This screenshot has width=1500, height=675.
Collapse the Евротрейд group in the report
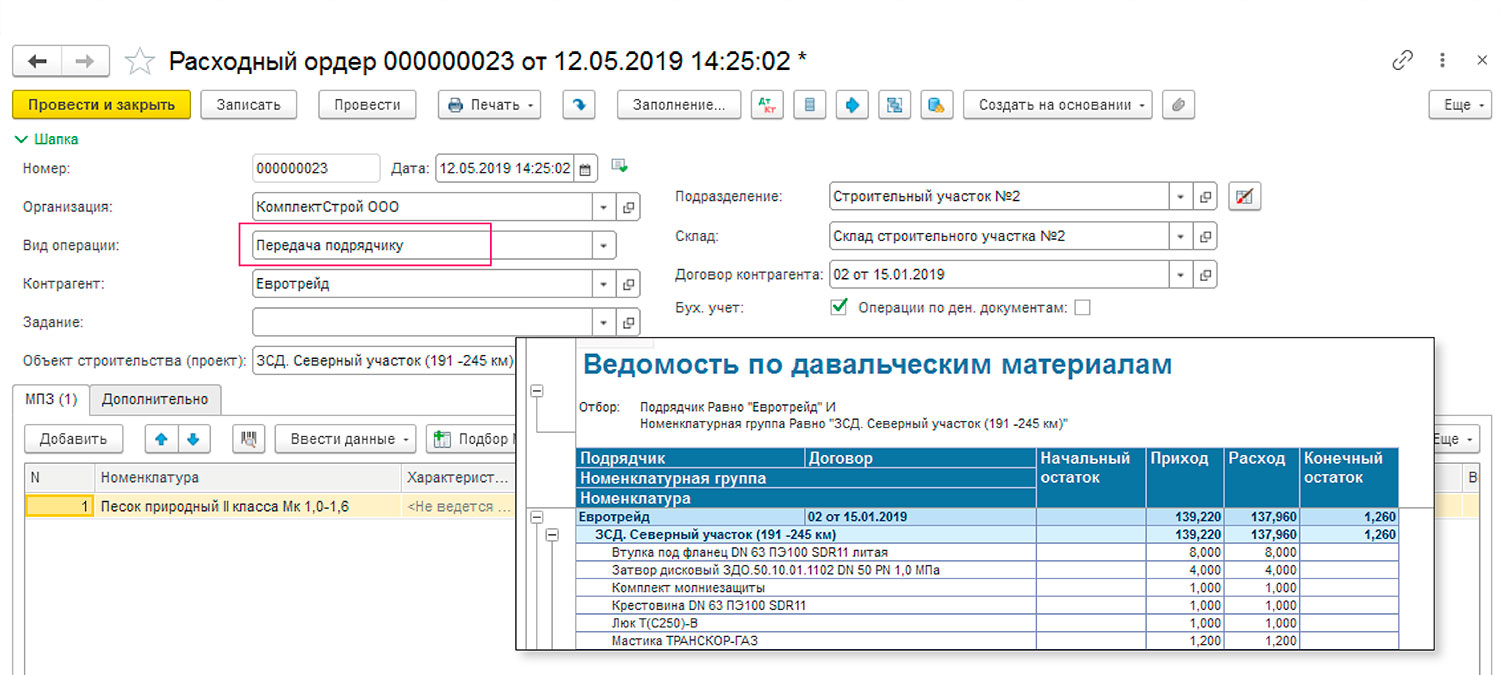[x=537, y=517]
